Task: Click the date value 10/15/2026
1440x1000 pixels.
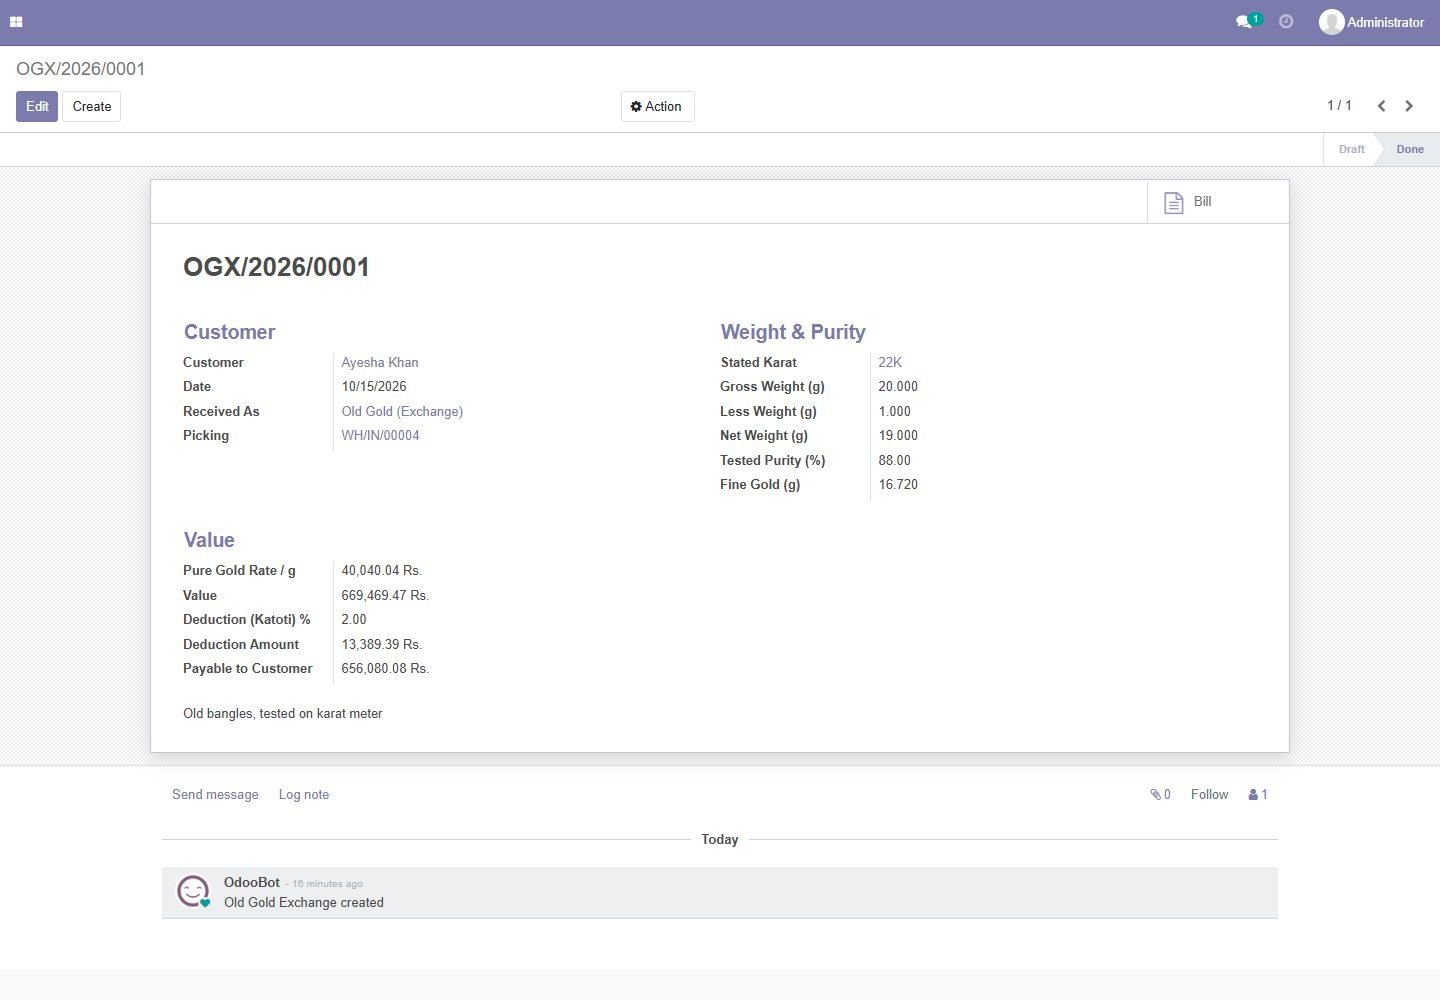Action: click(374, 387)
